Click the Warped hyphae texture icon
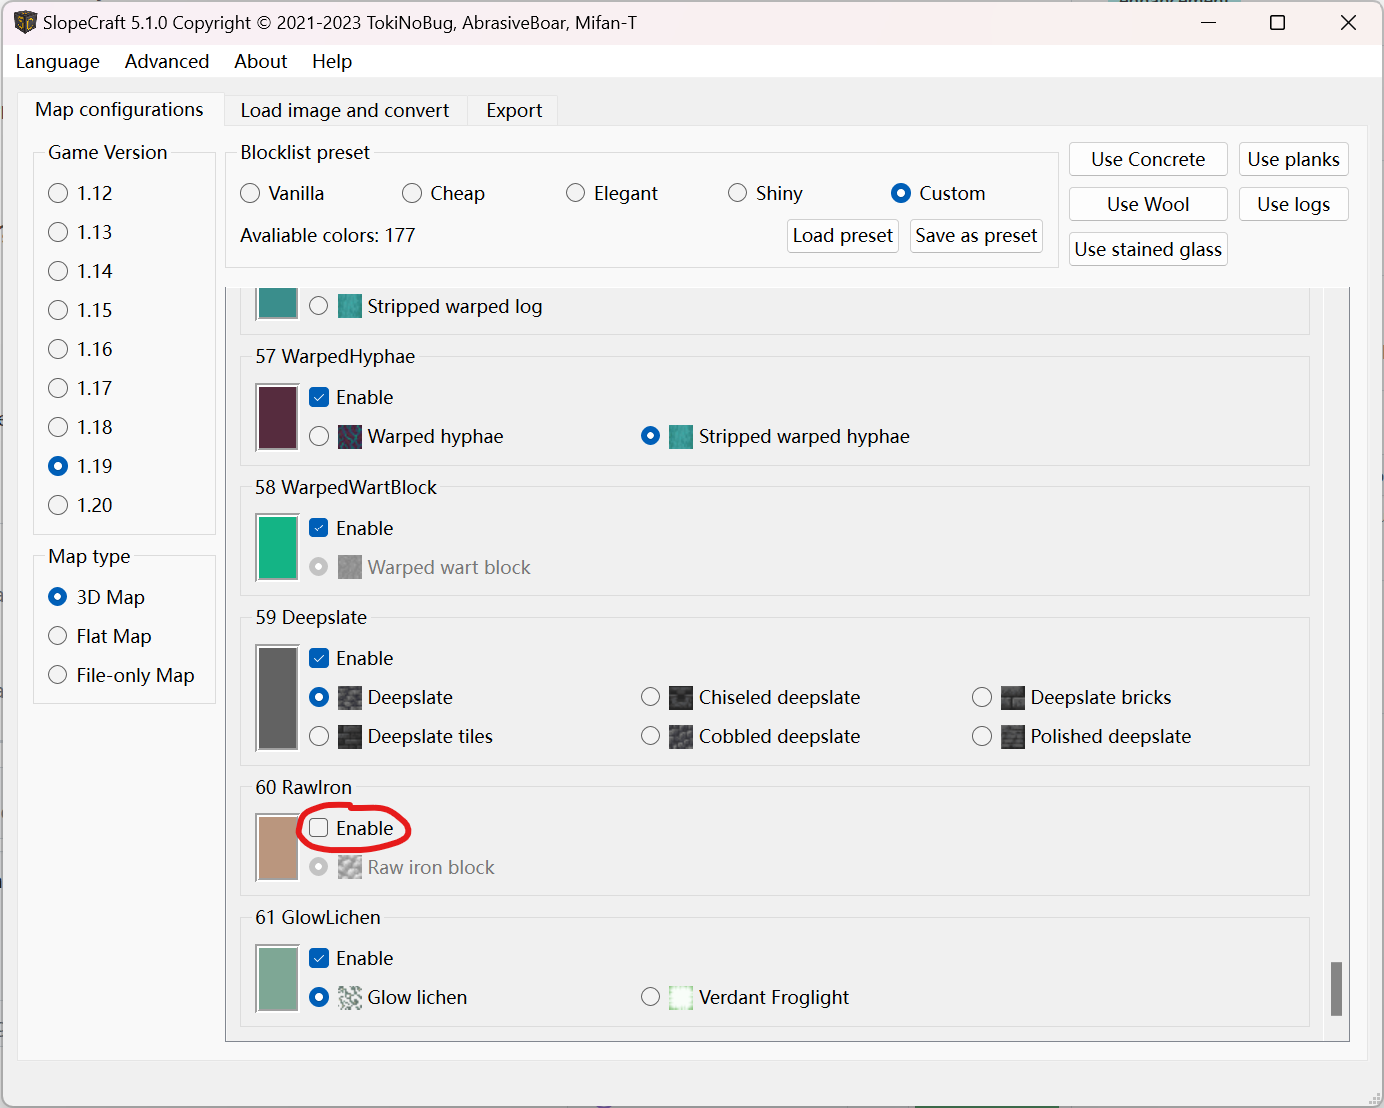Viewport: 1384px width, 1108px height. [349, 436]
